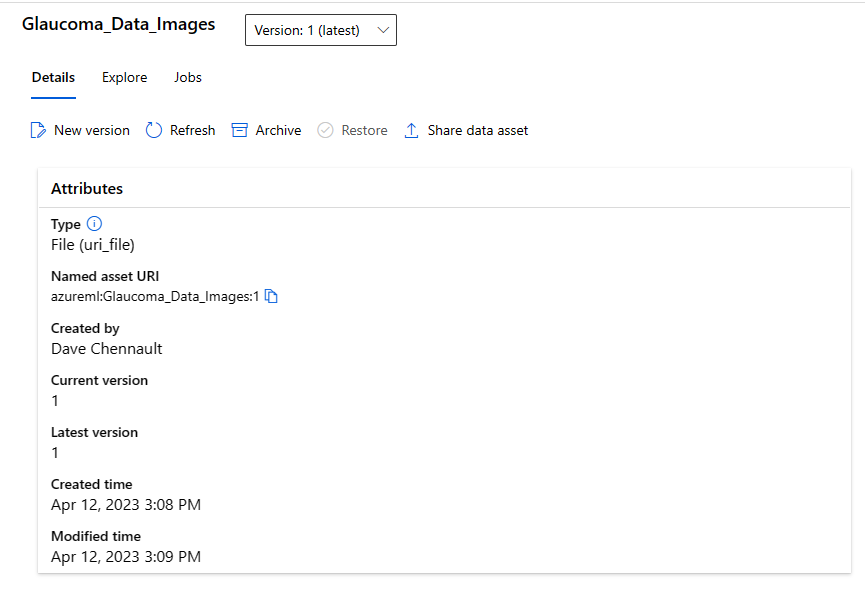The height and width of the screenshot is (609, 865).
Task: Click the Refresh icon to reload asset details
Action: (x=153, y=130)
